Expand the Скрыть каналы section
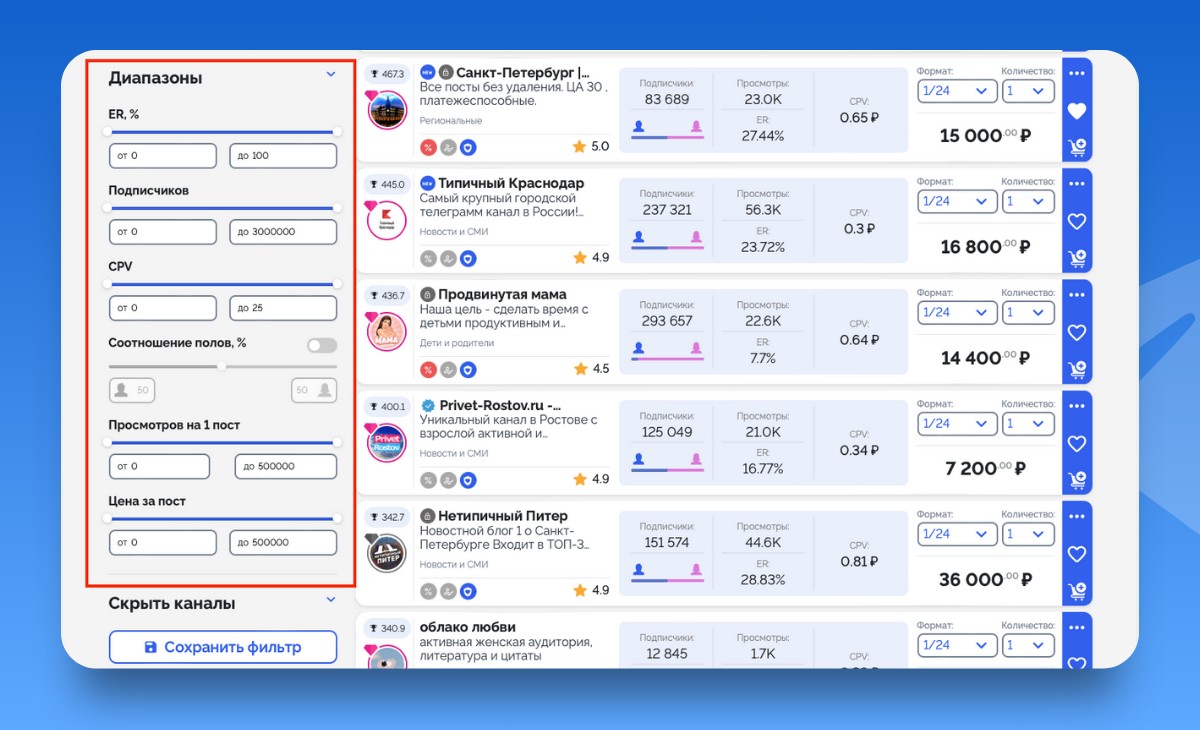 click(x=331, y=600)
